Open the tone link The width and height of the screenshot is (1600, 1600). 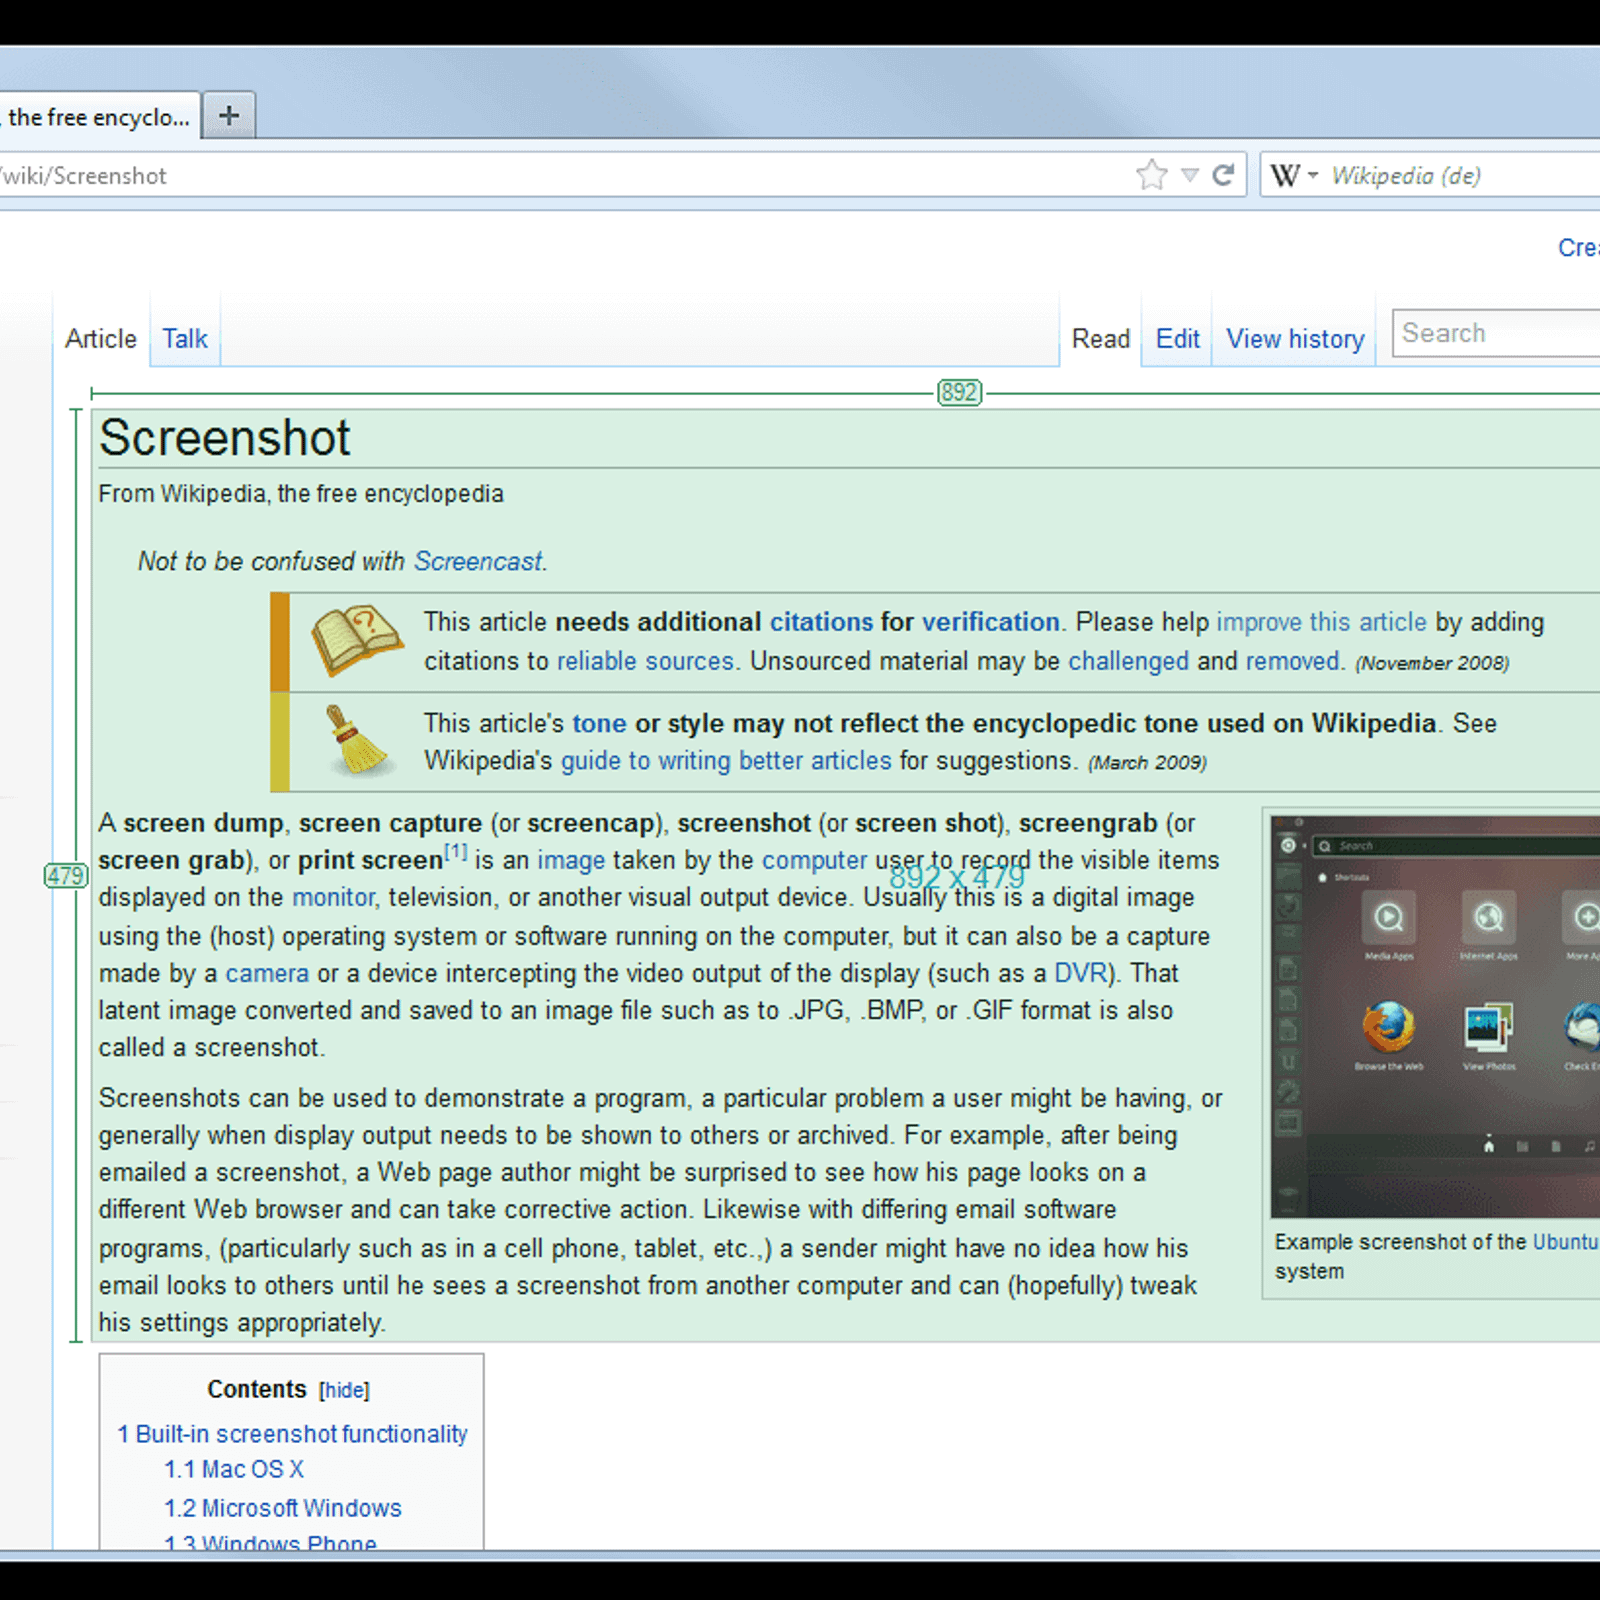click(599, 723)
